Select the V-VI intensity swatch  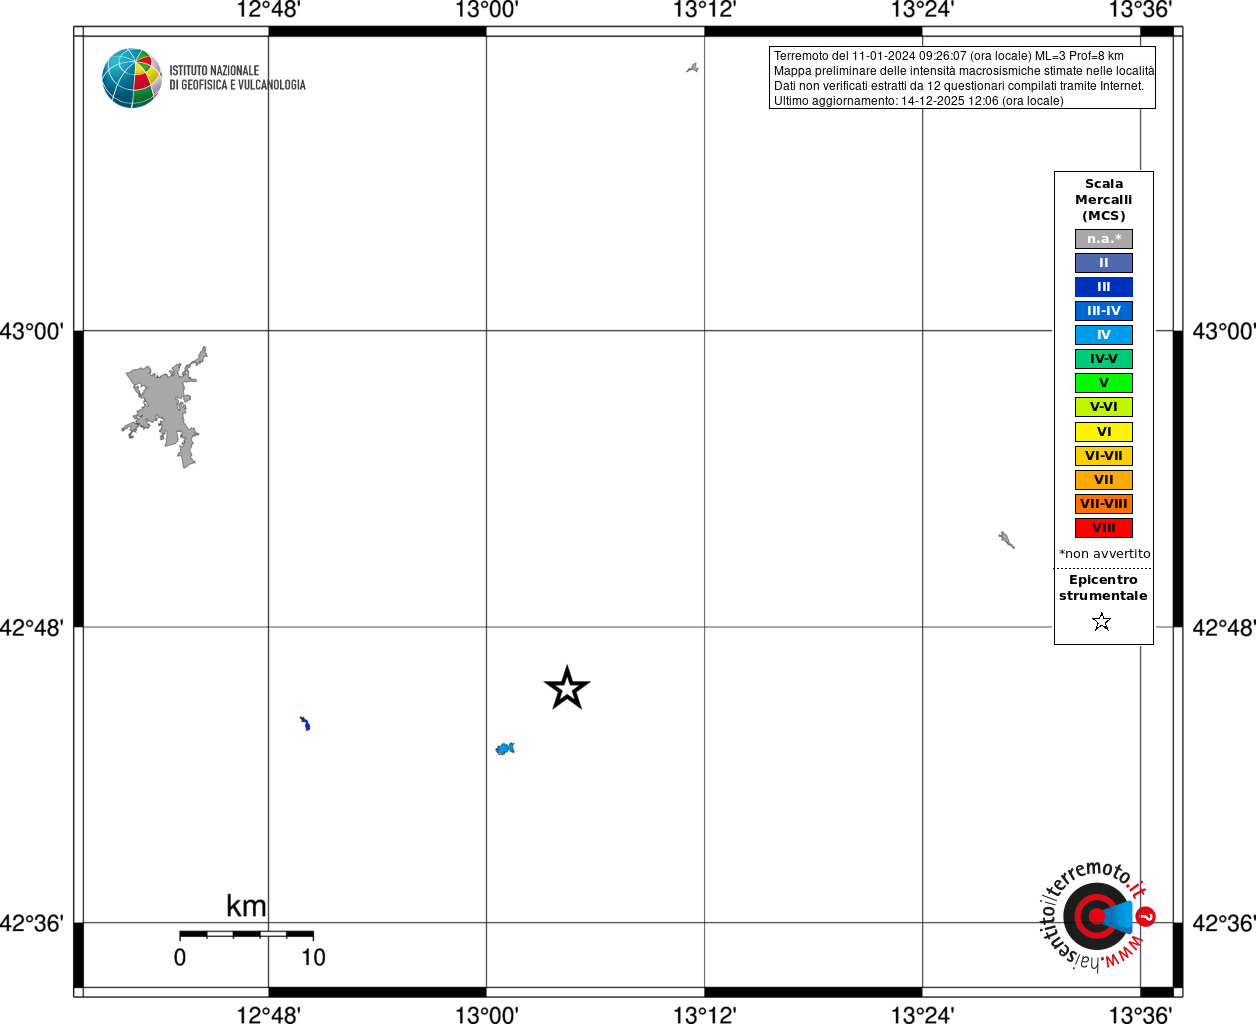pyautogui.click(x=1104, y=407)
